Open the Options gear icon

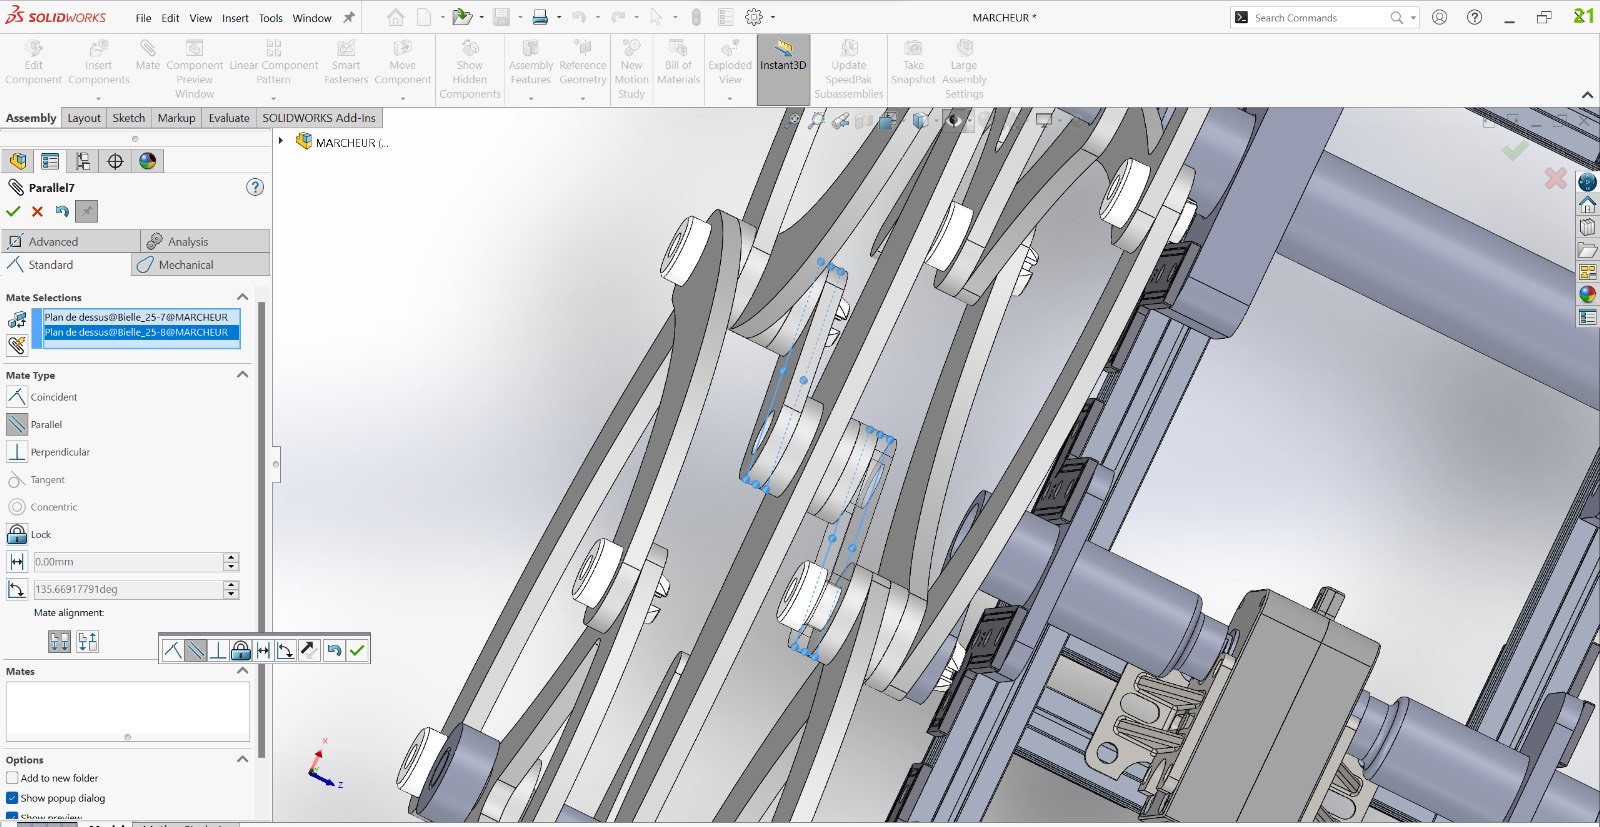[x=755, y=17]
